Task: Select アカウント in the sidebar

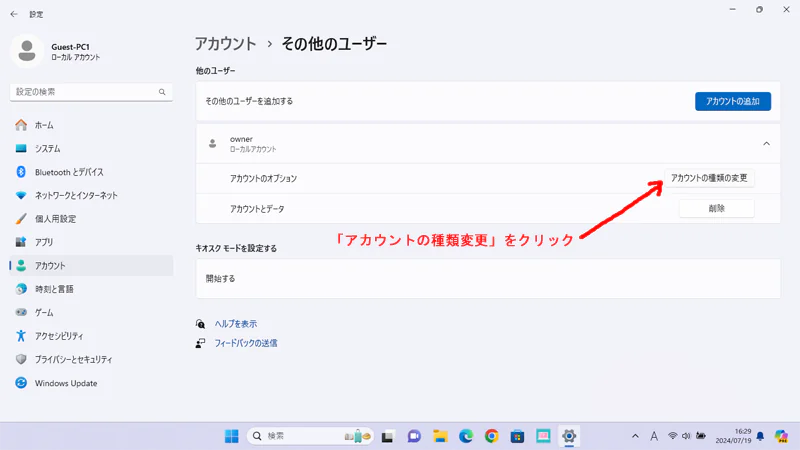Action: (x=91, y=266)
